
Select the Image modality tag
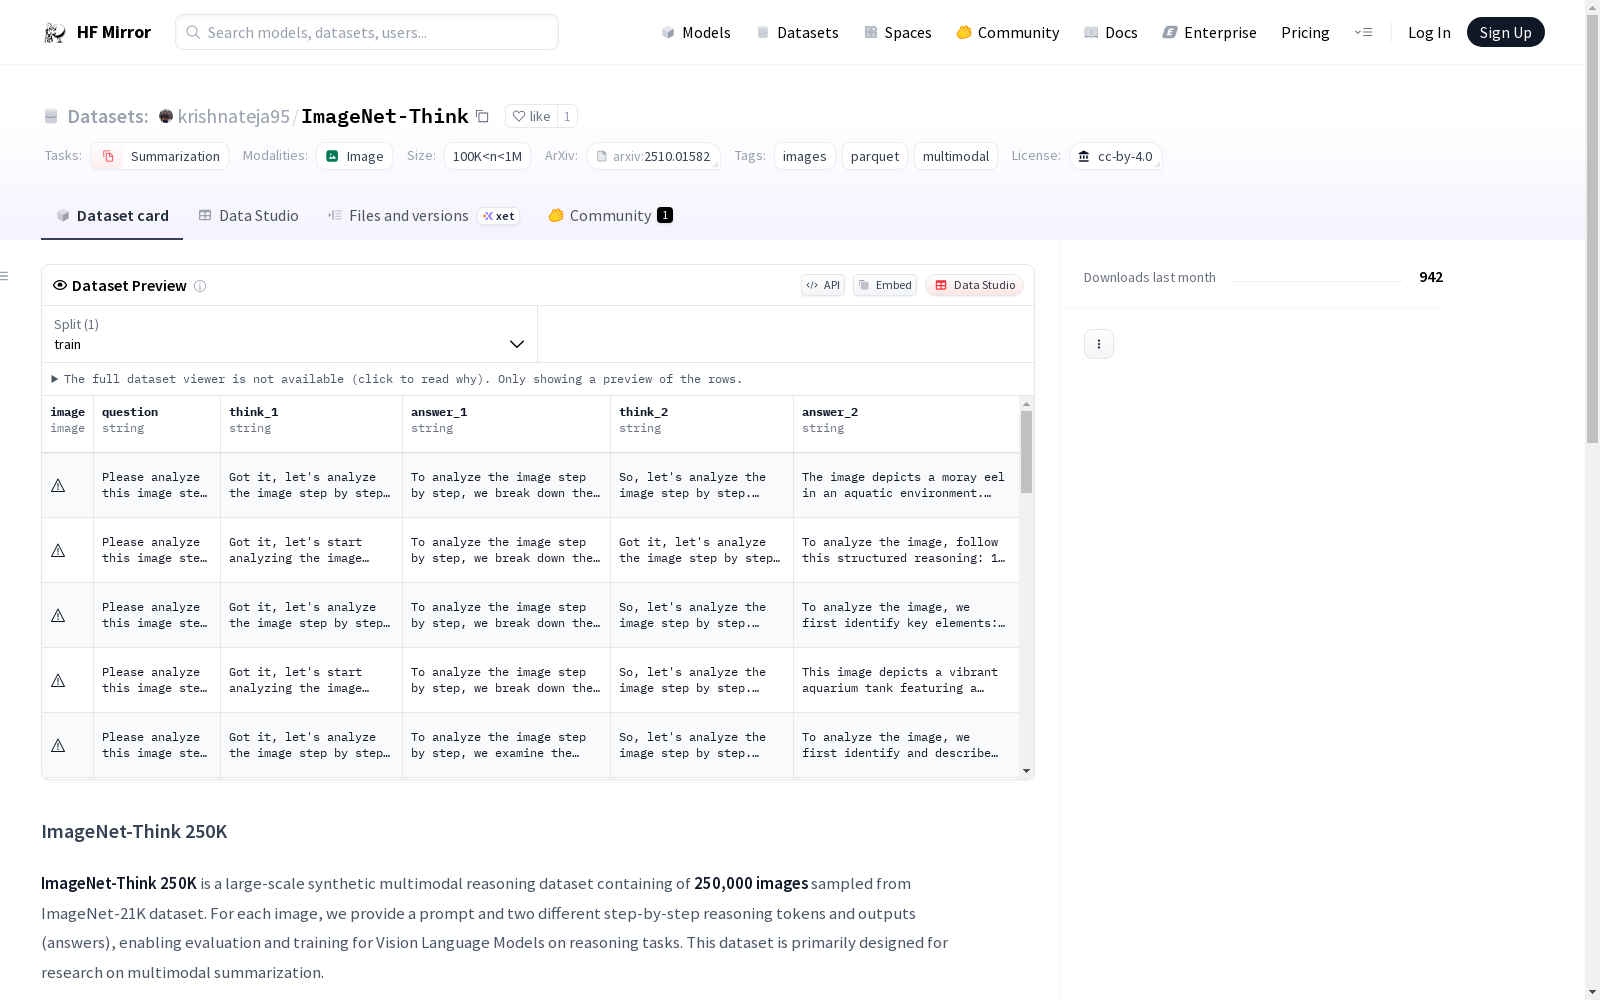click(355, 156)
